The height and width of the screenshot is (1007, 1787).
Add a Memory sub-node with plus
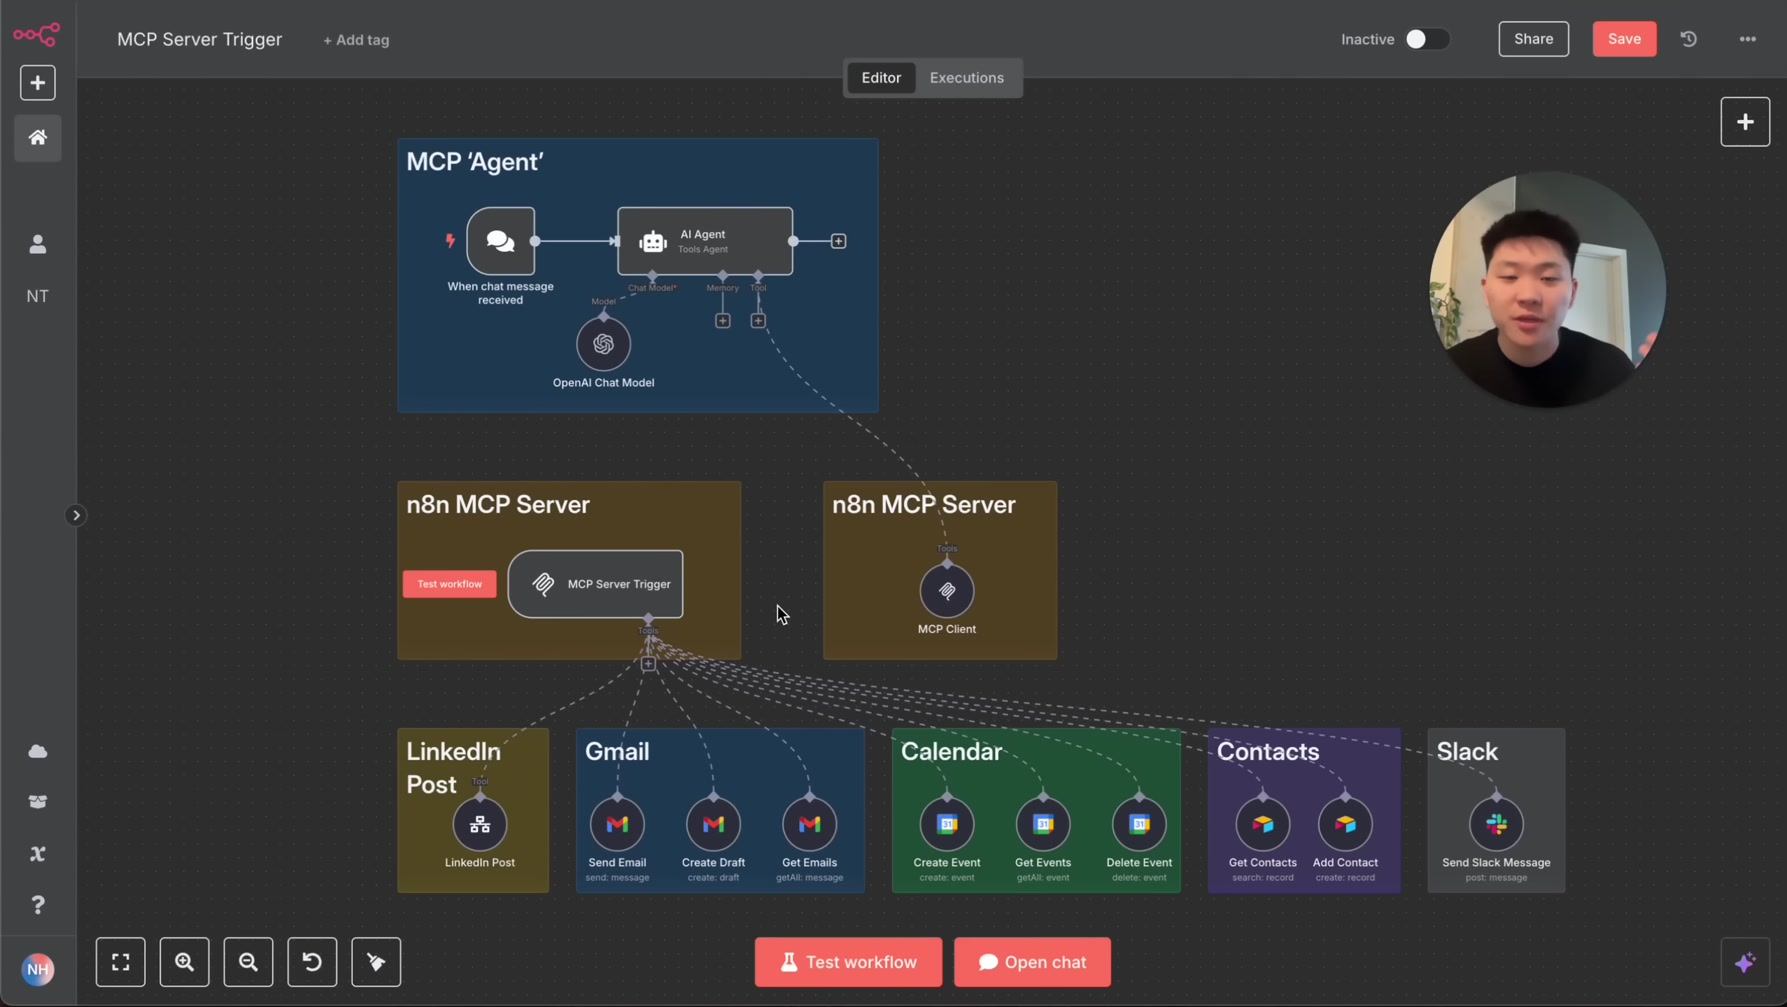pos(723,321)
